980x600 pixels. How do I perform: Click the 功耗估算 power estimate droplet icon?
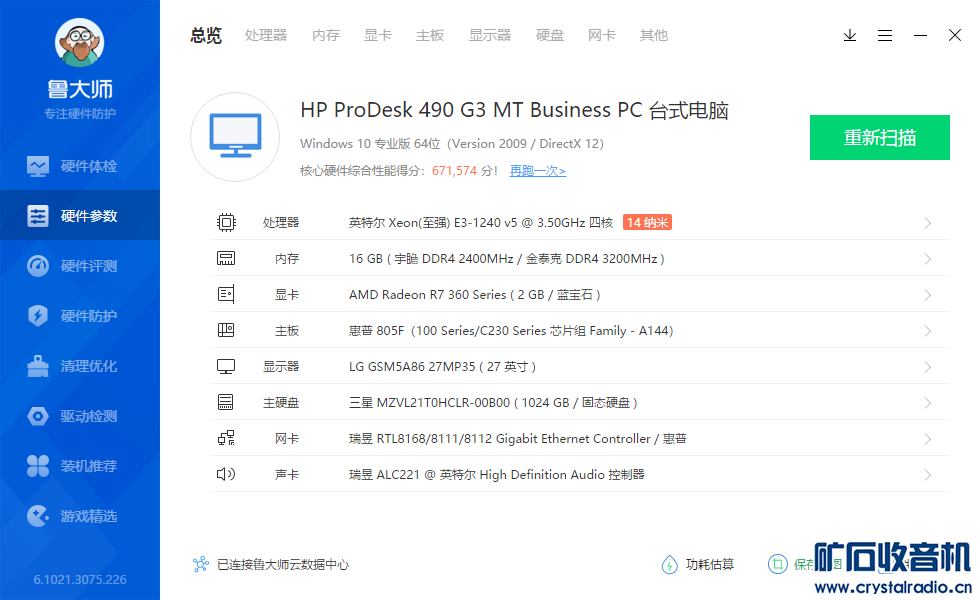tap(669, 564)
